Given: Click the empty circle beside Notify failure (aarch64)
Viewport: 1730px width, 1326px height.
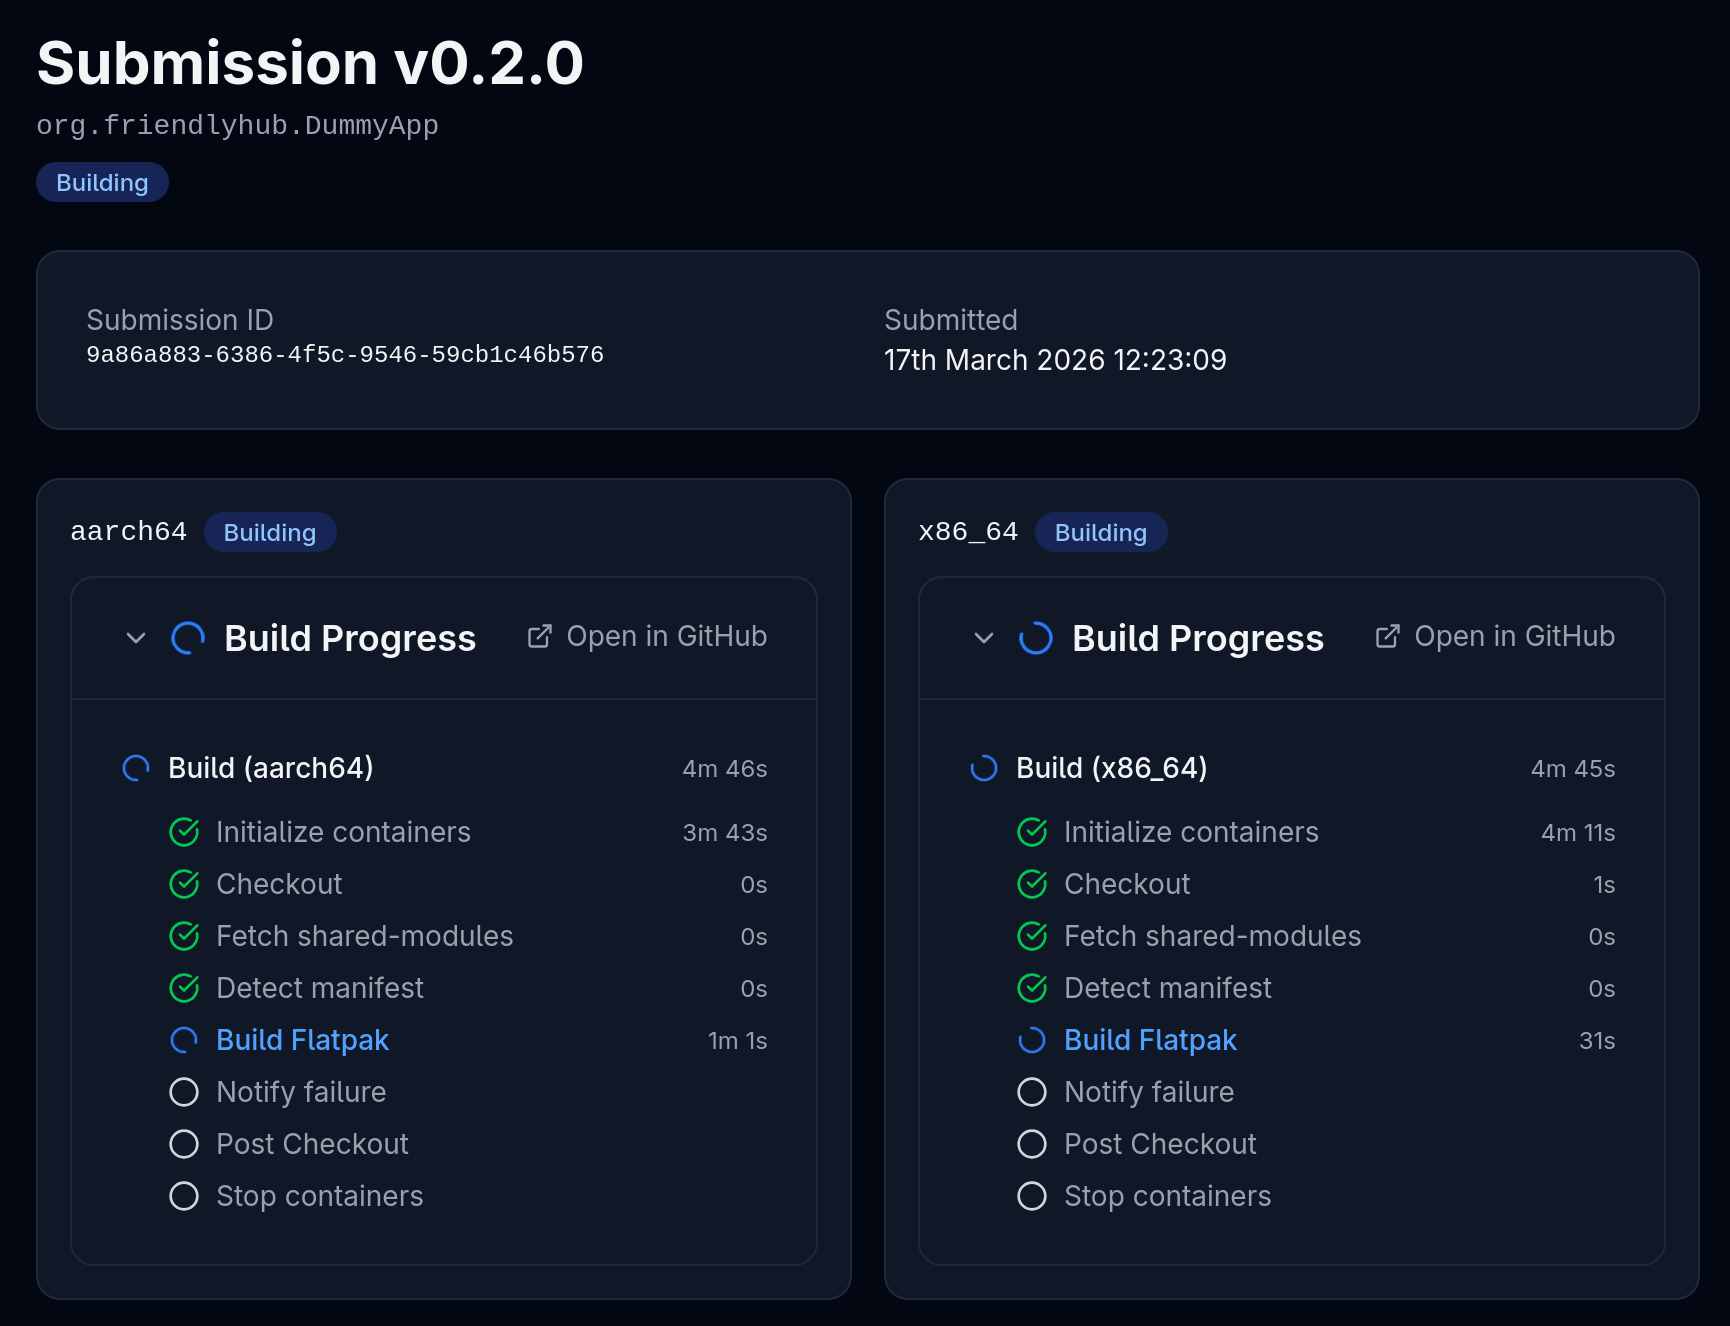Looking at the screenshot, I should [x=184, y=1092].
